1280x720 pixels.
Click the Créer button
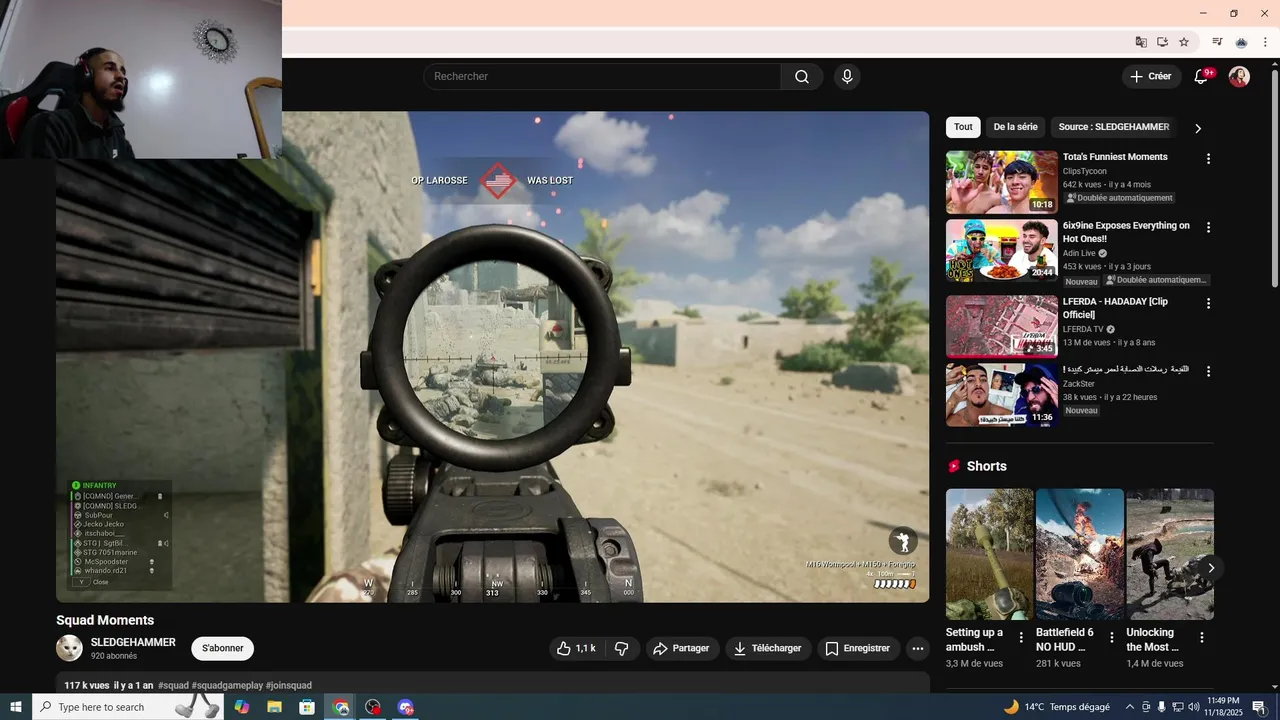1151,77
